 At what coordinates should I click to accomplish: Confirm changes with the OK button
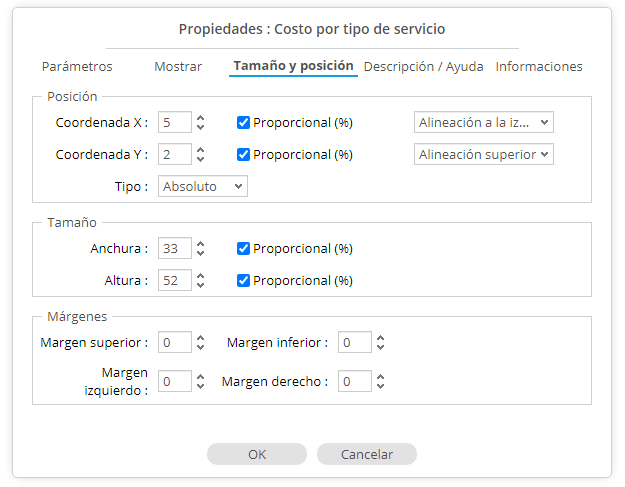point(257,454)
